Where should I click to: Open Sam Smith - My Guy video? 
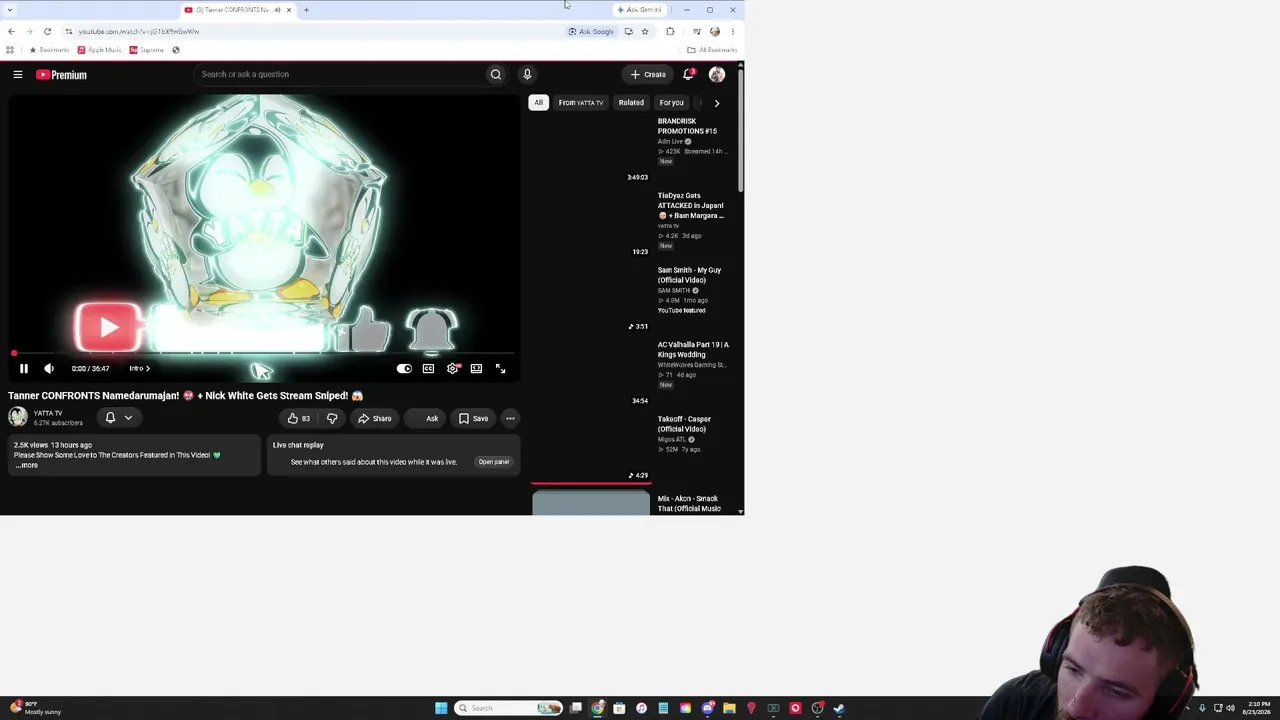coord(689,275)
